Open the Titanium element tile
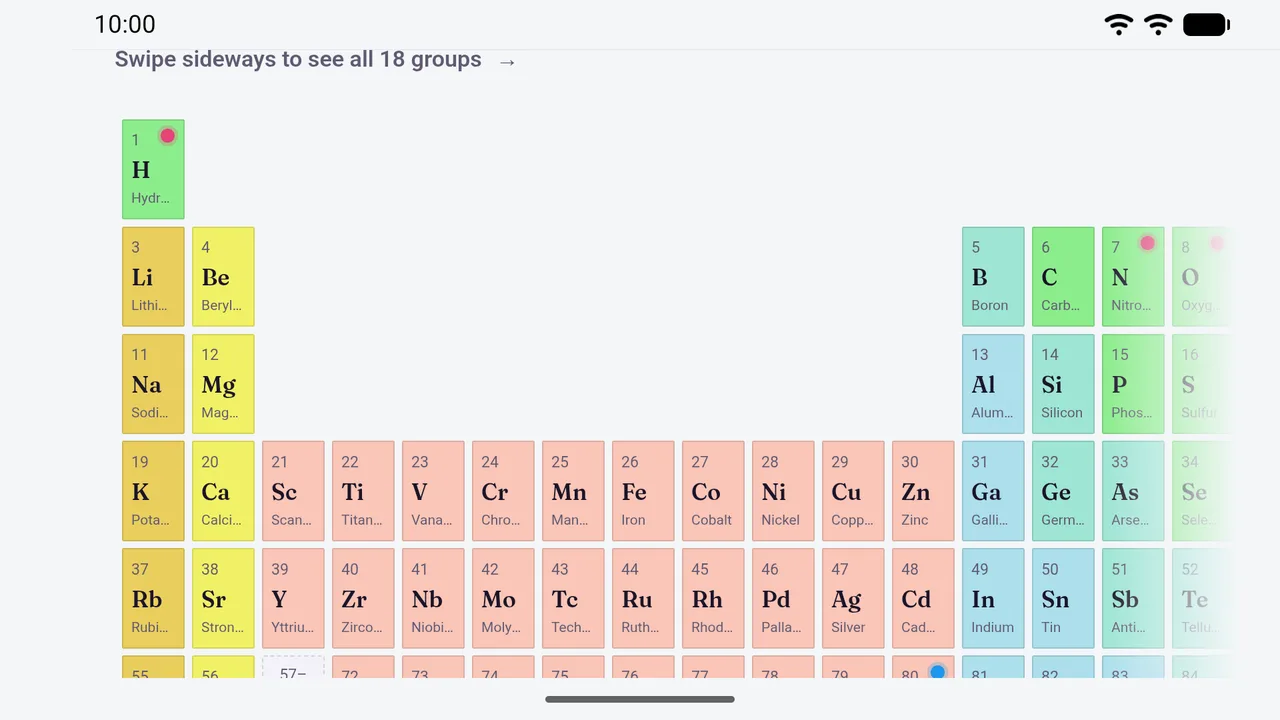 tap(363, 491)
